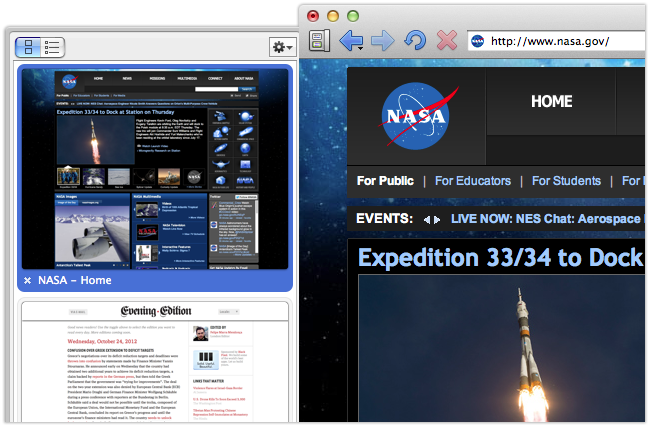650x427 pixels.
Task: Select the NASA - Home tab thumbnail
Action: [x=155, y=169]
